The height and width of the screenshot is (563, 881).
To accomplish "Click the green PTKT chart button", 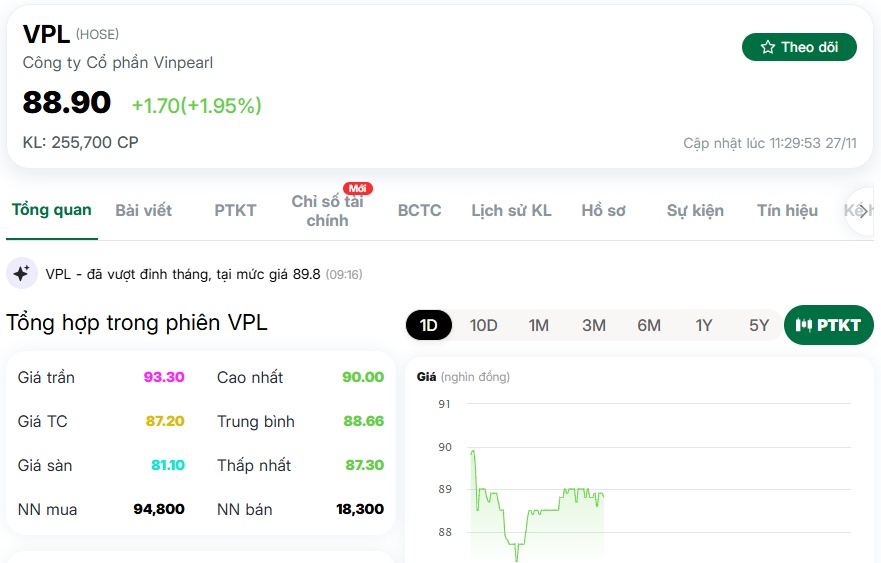I will click(829, 325).
